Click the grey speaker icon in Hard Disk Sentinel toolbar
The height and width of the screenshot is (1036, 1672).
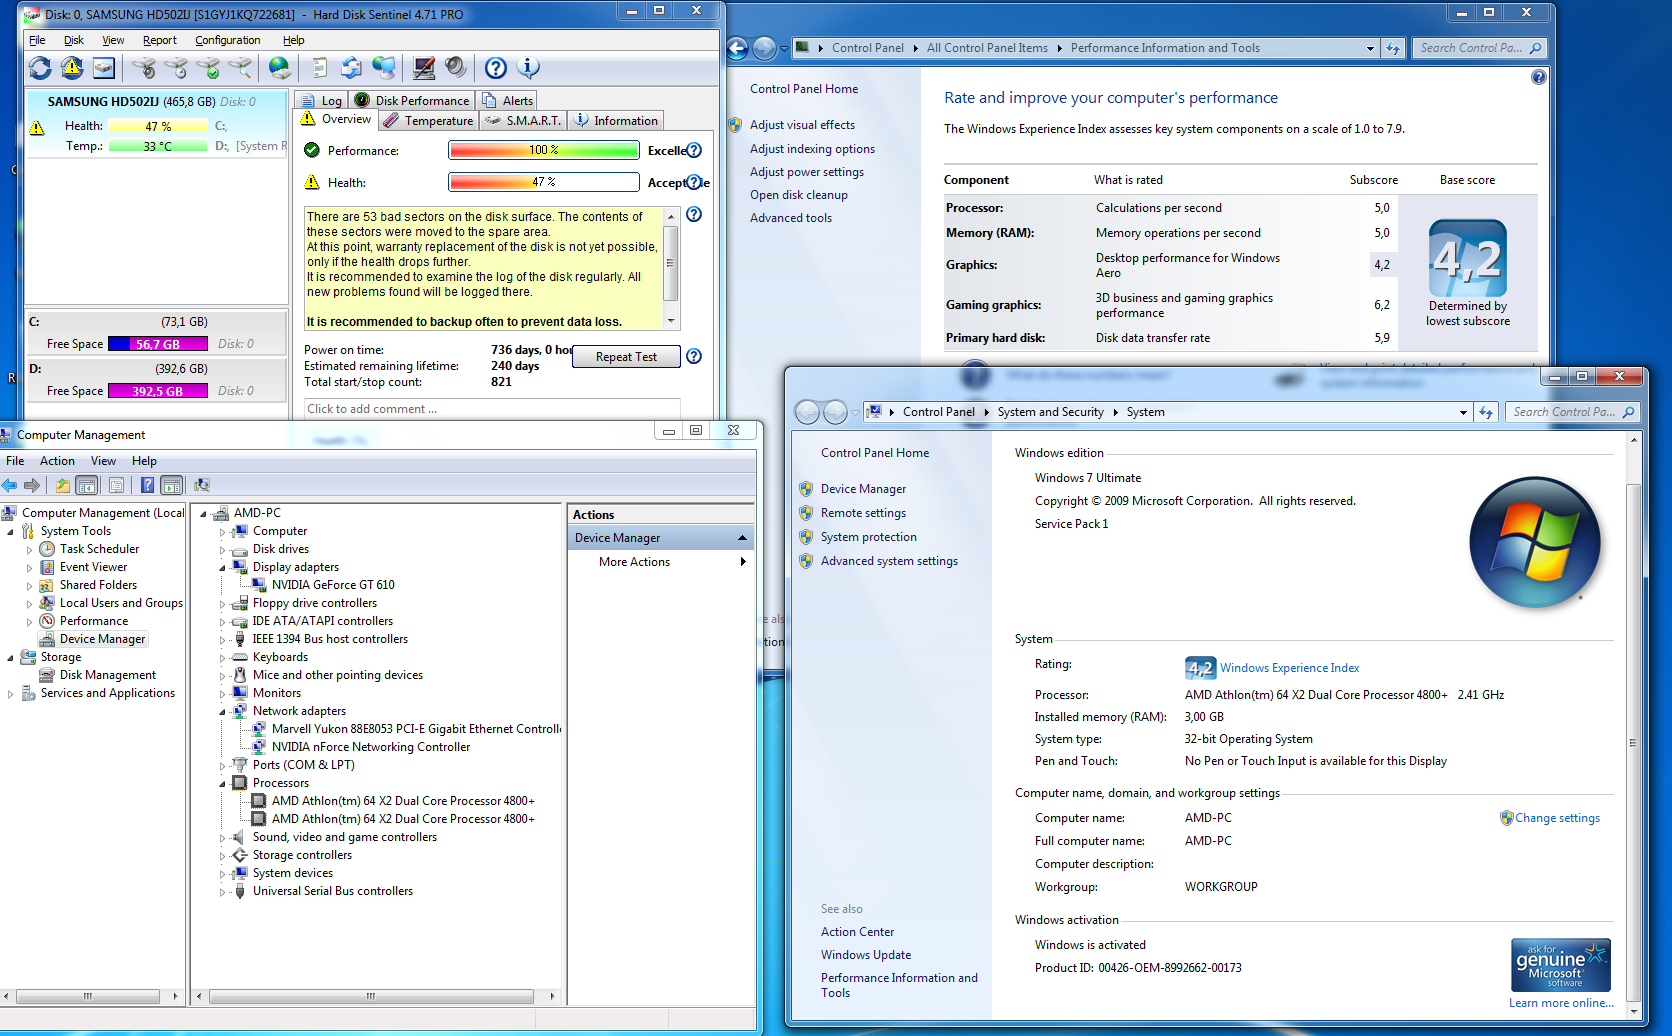coord(456,68)
